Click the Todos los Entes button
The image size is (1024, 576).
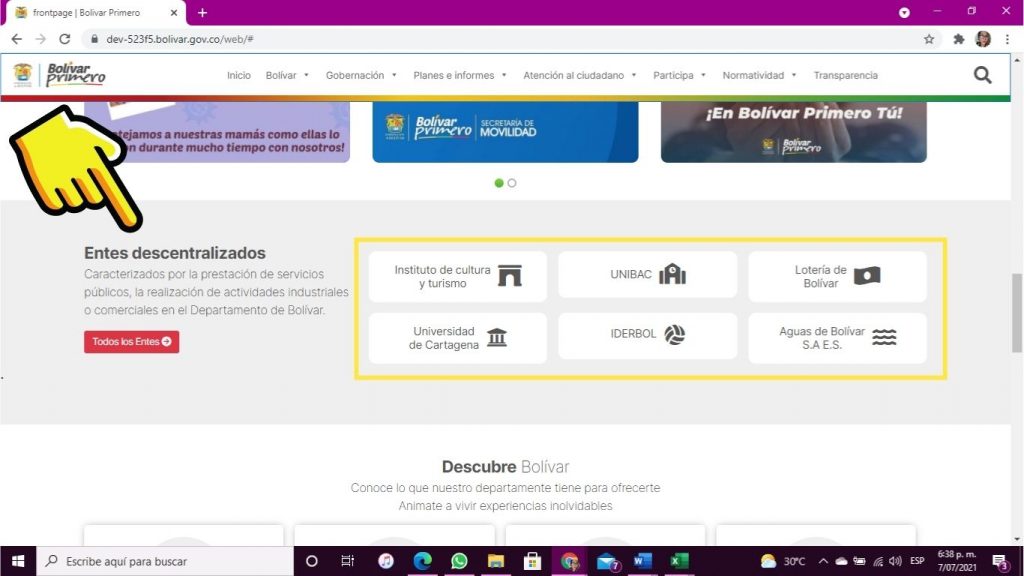click(x=131, y=342)
